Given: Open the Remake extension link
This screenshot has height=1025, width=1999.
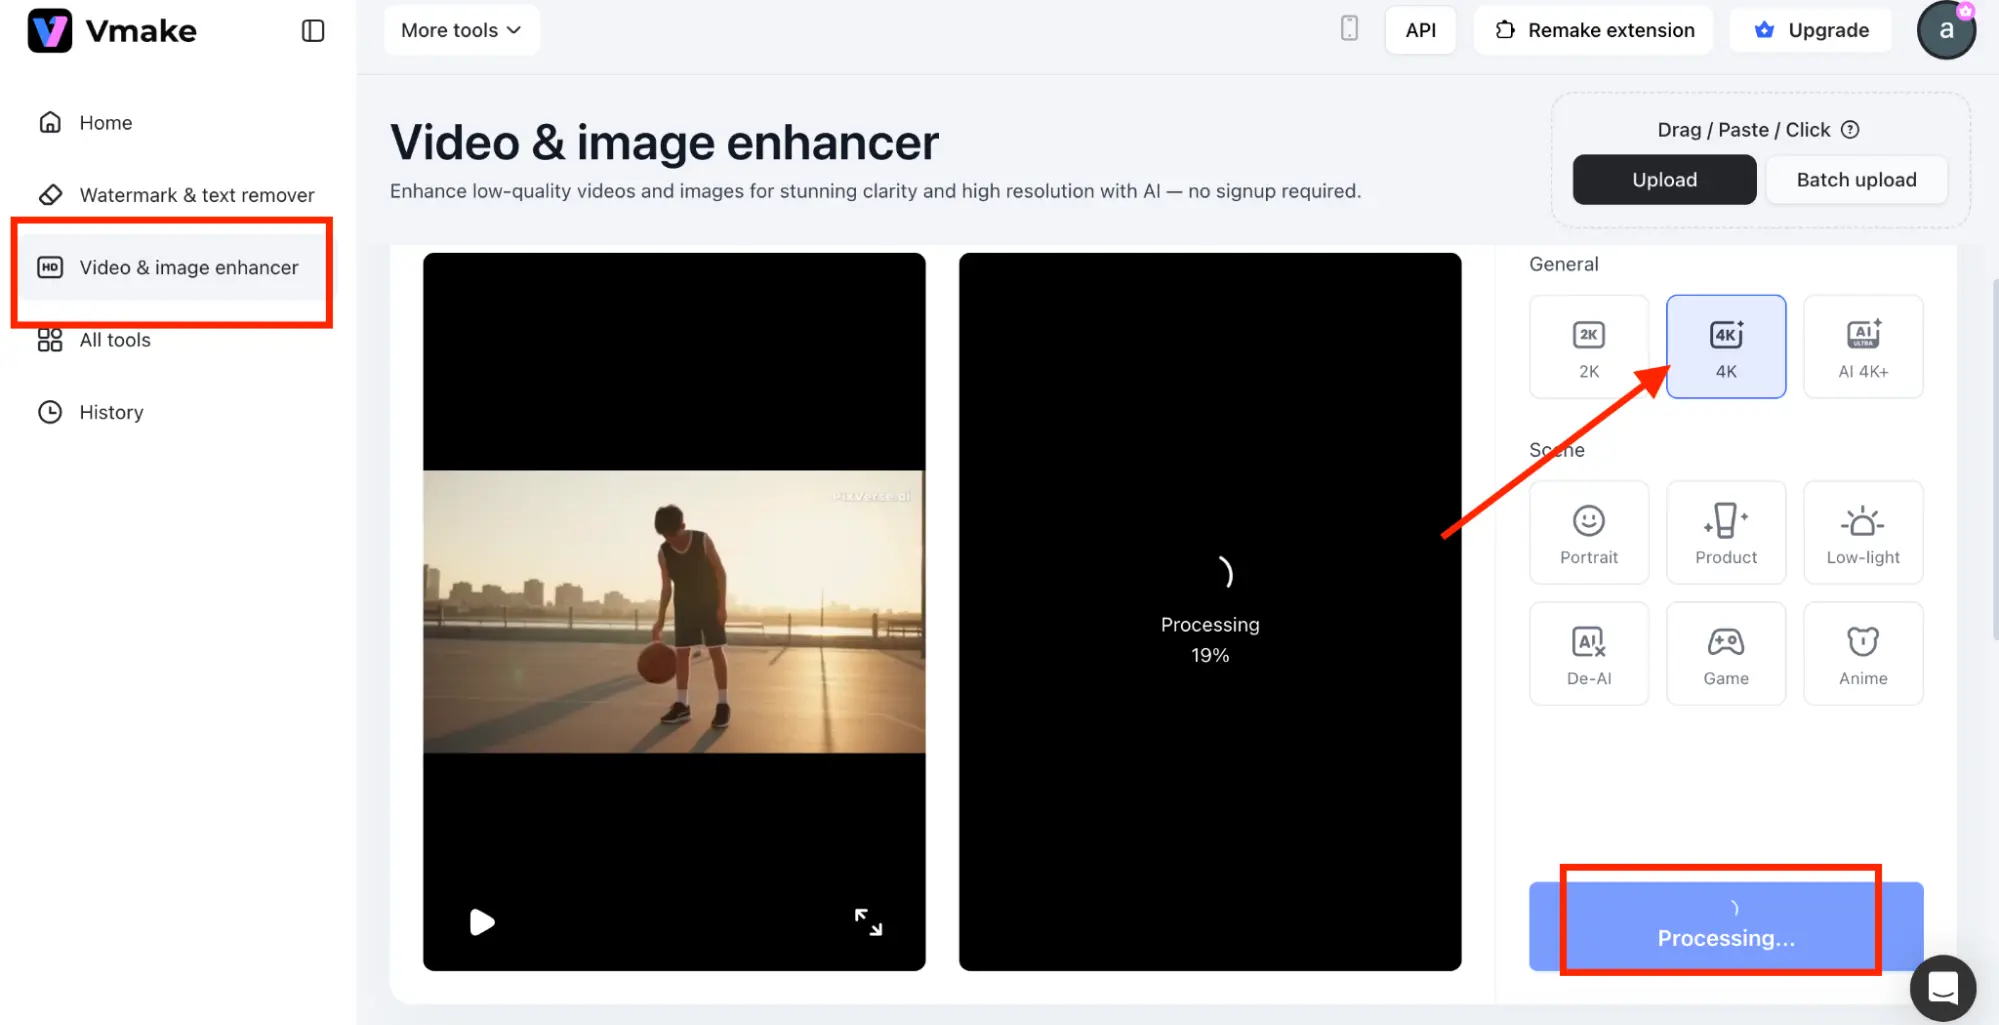Looking at the screenshot, I should 1594,30.
